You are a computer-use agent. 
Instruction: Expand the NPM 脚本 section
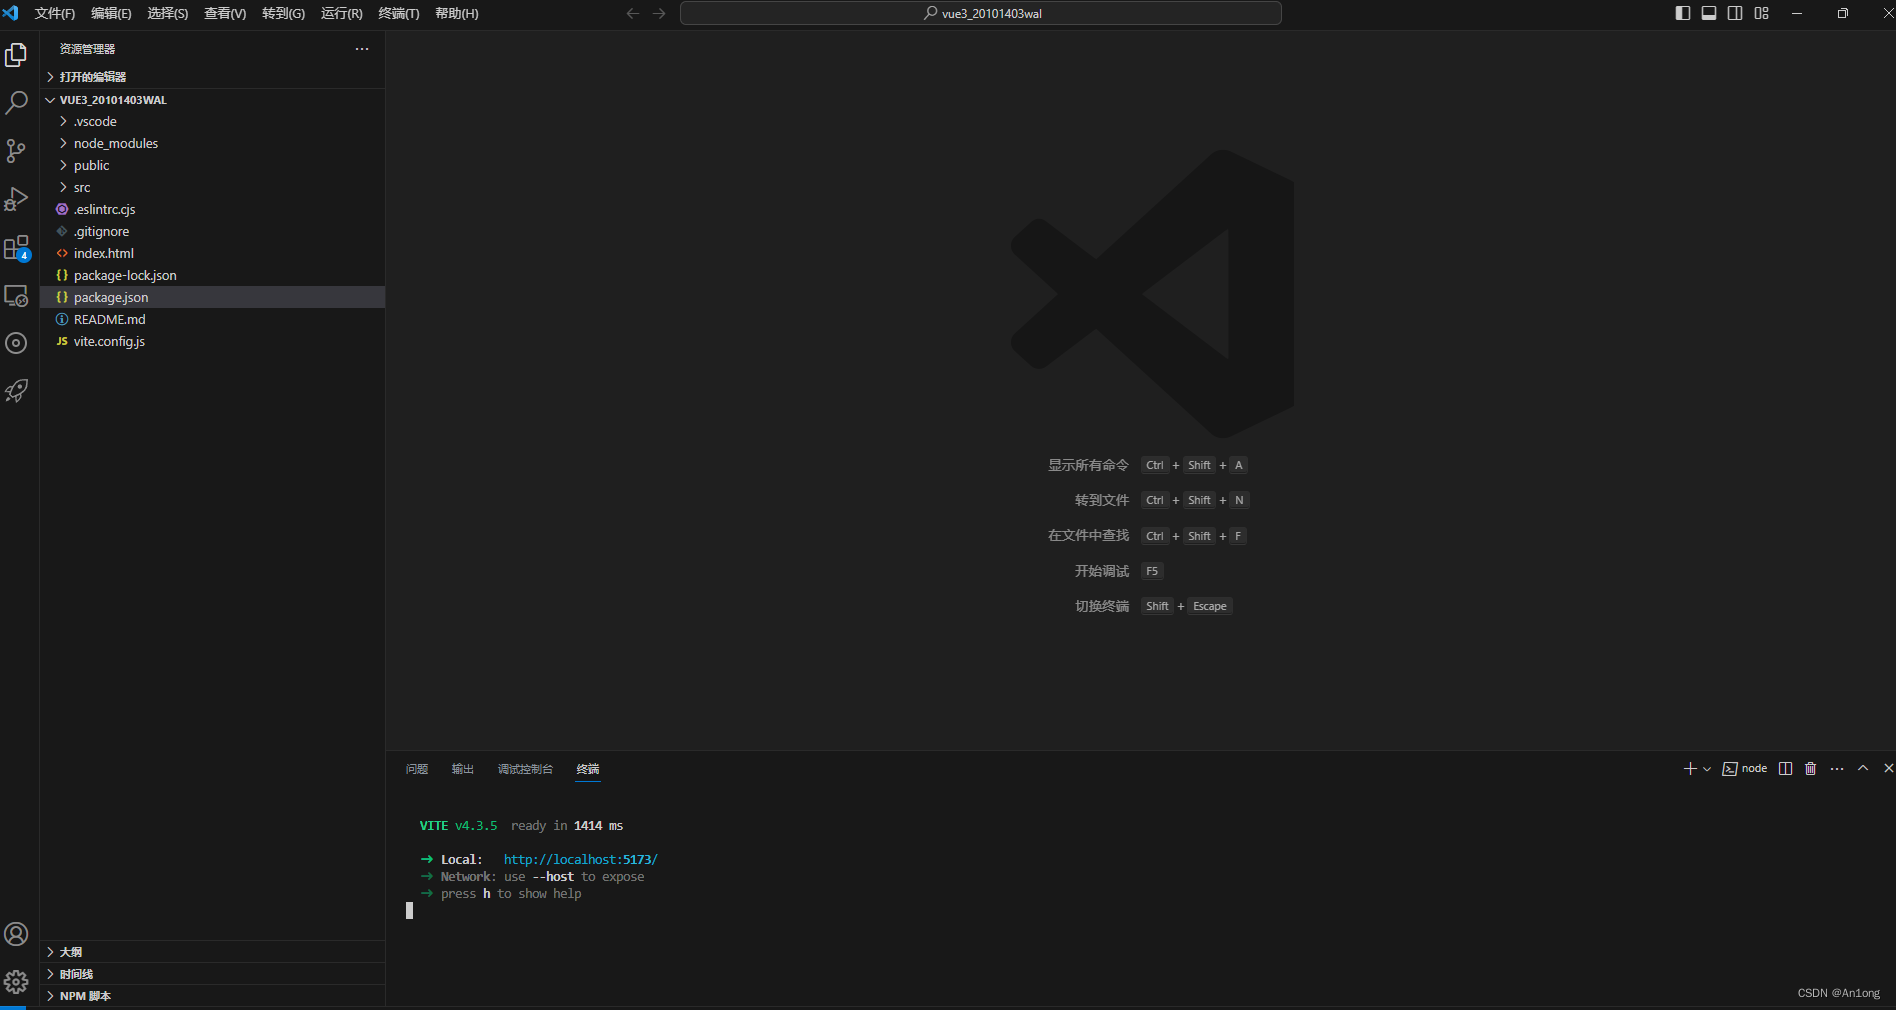85,996
